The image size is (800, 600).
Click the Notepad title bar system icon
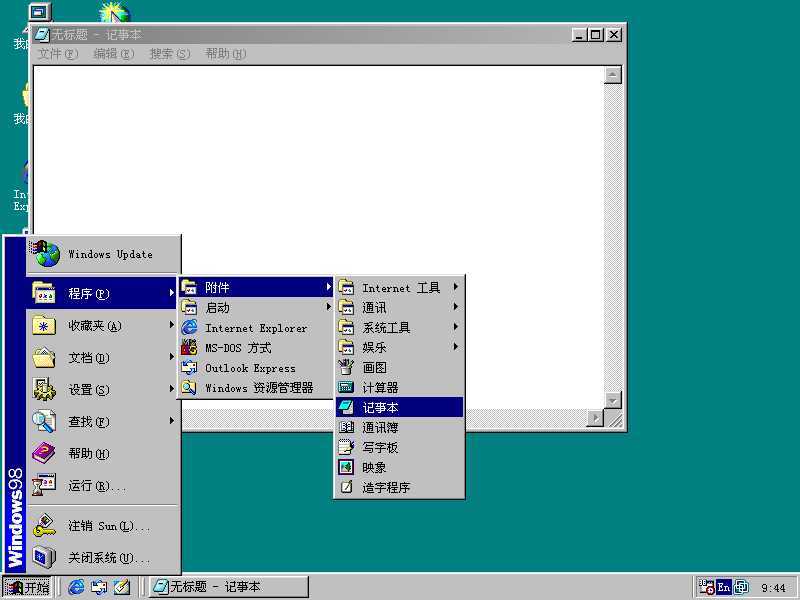pos(41,35)
